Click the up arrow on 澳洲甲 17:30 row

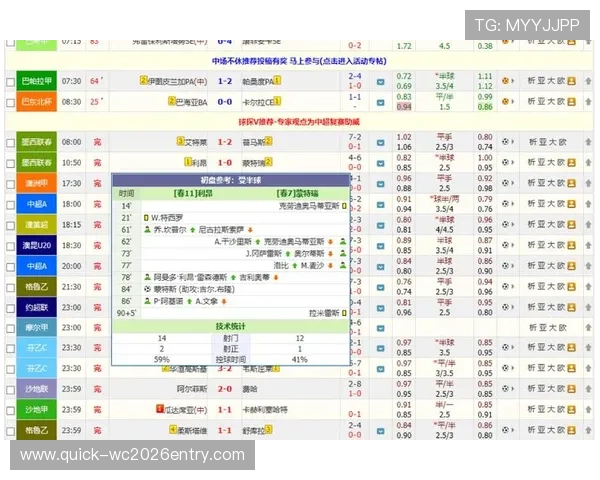point(588,183)
